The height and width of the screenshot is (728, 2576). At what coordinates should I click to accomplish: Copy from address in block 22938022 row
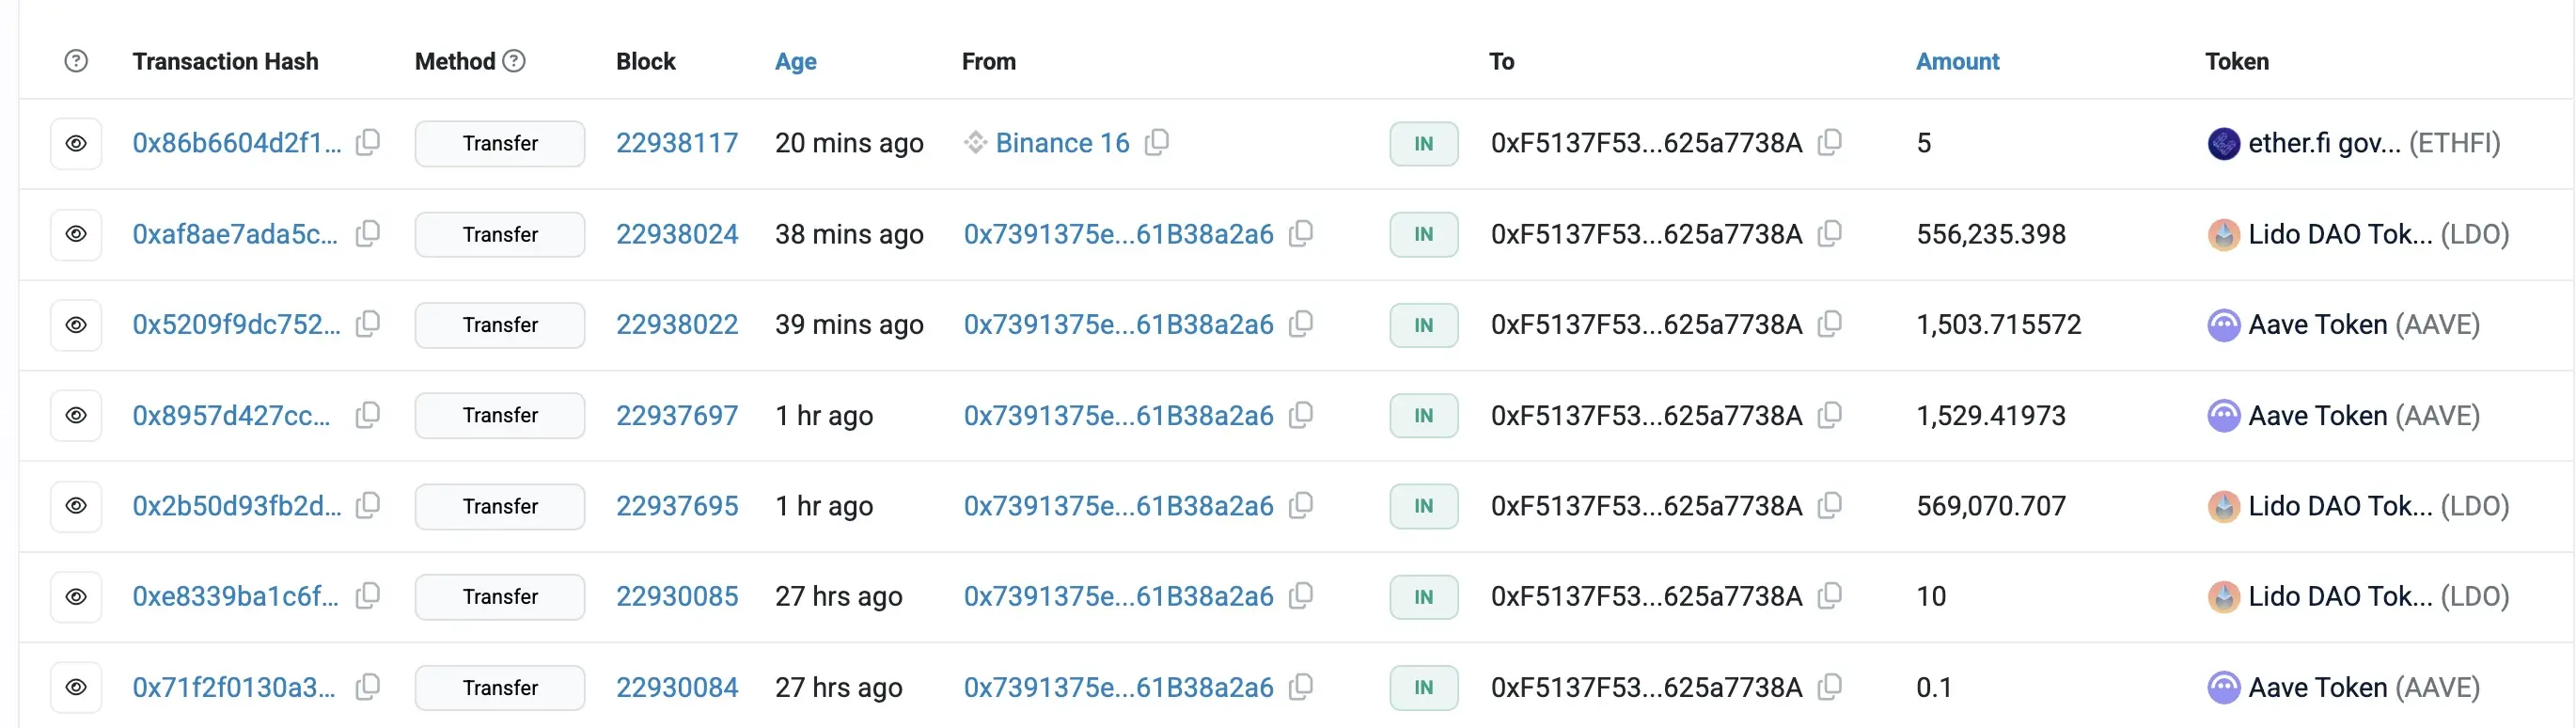(x=1301, y=324)
